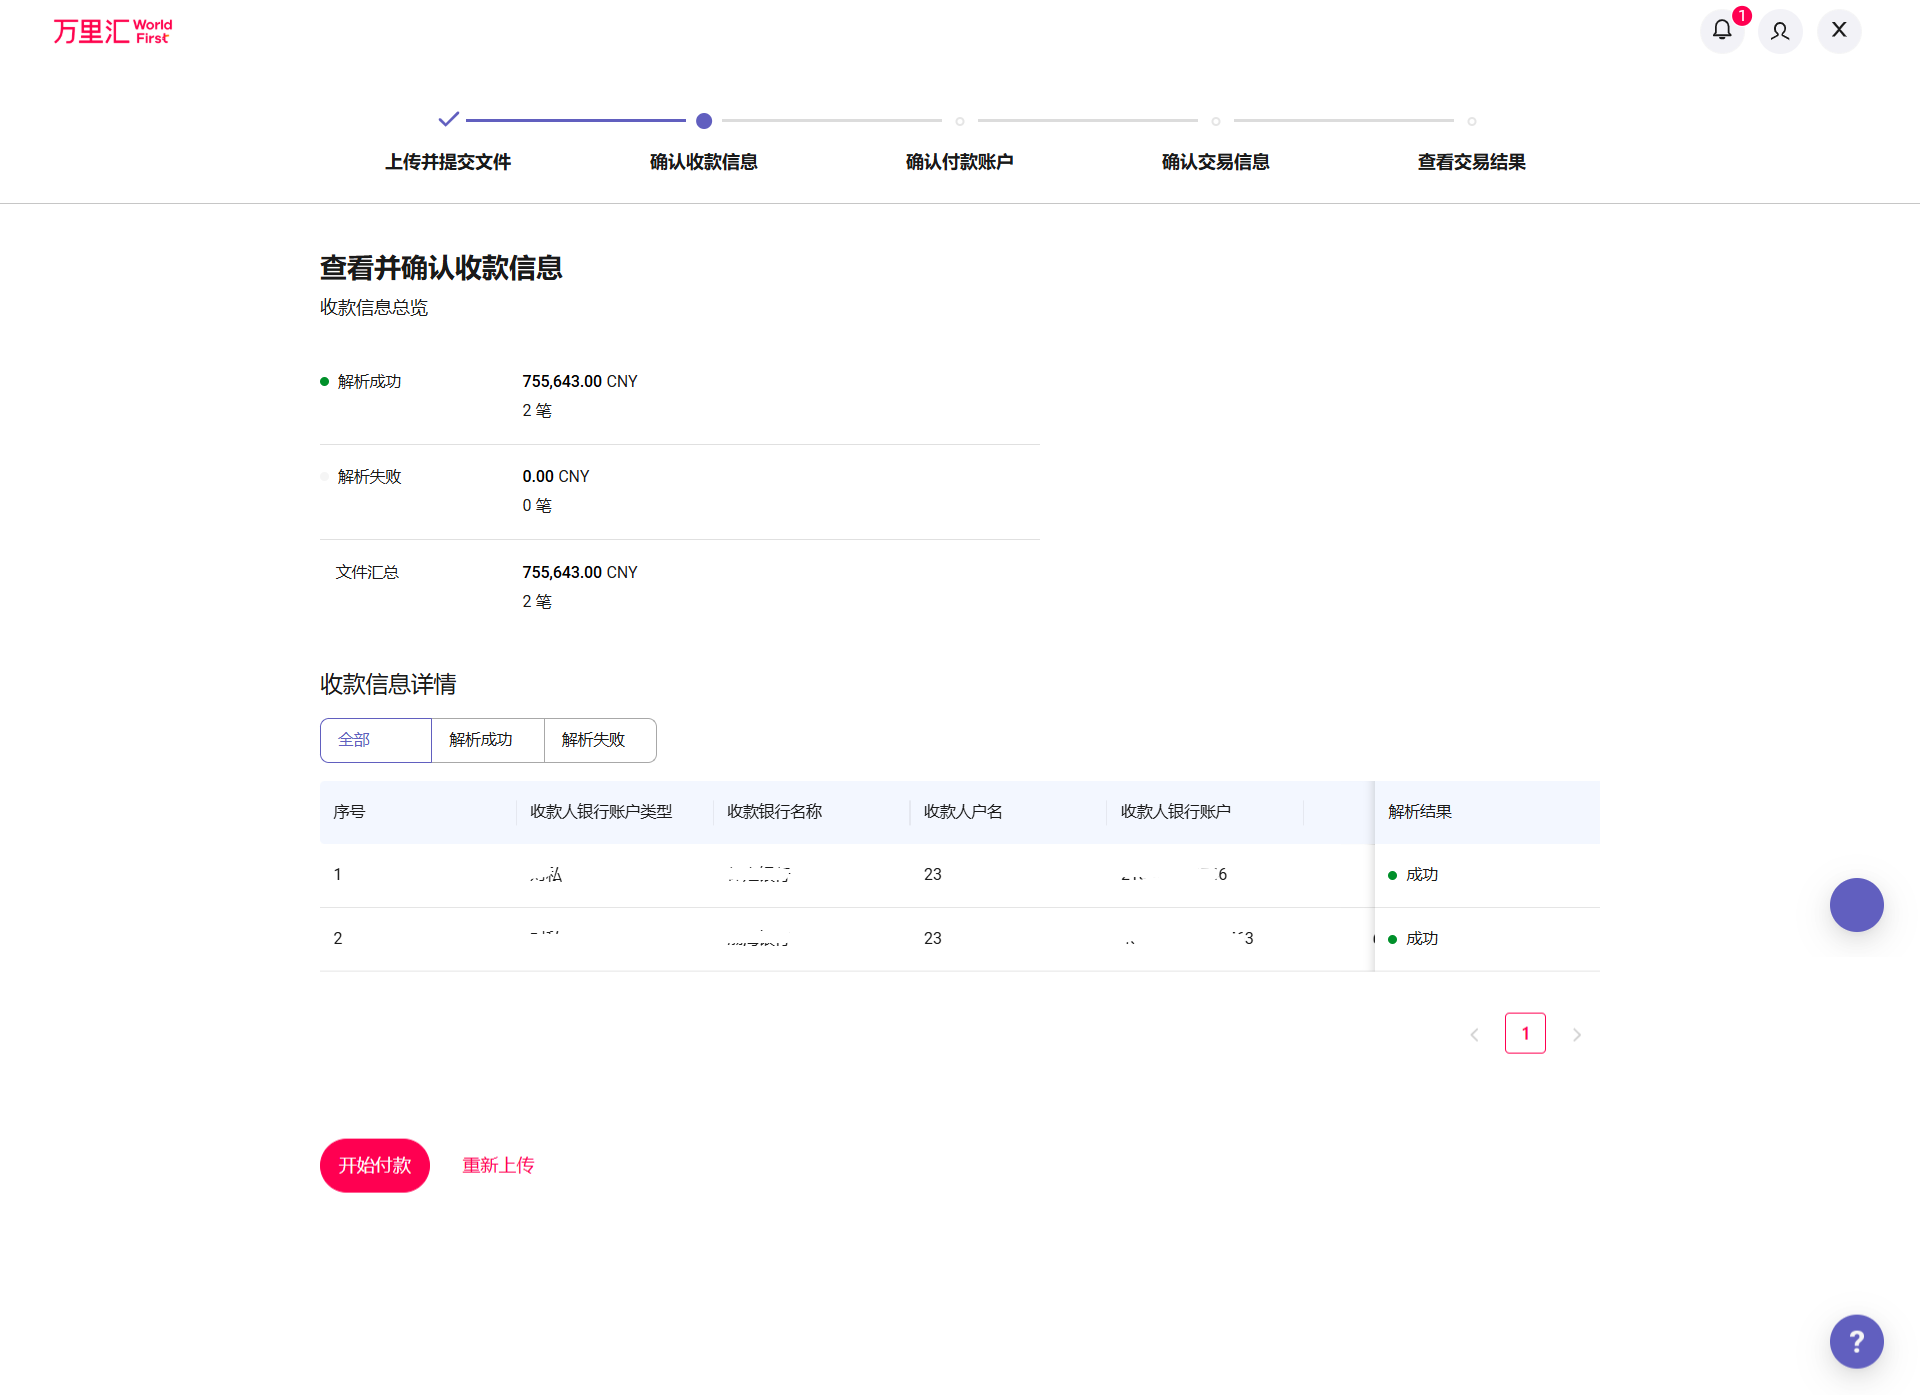Viewport: 1920px width, 1396px height.
Task: Switch to the 解析失败 filter tab
Action: tap(599, 740)
